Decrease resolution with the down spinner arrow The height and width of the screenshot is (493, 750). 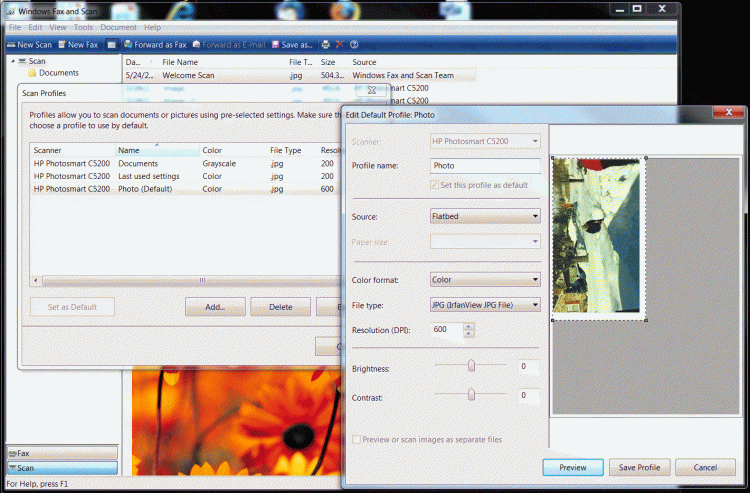click(469, 334)
